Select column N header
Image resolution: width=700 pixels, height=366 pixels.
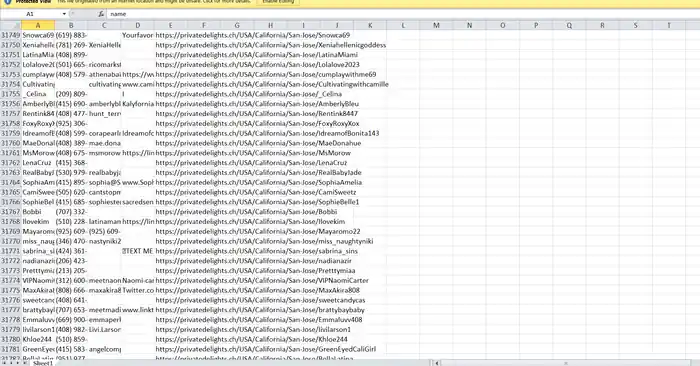pyautogui.click(x=470, y=25)
